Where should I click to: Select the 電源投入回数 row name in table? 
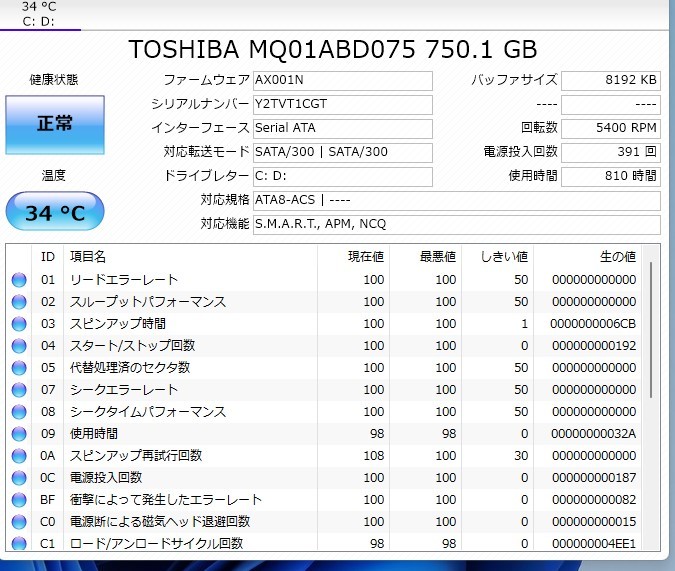(x=106, y=478)
